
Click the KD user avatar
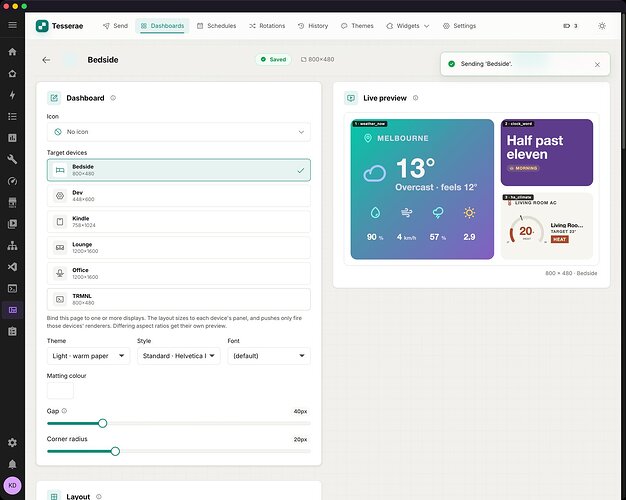pyautogui.click(x=12, y=486)
